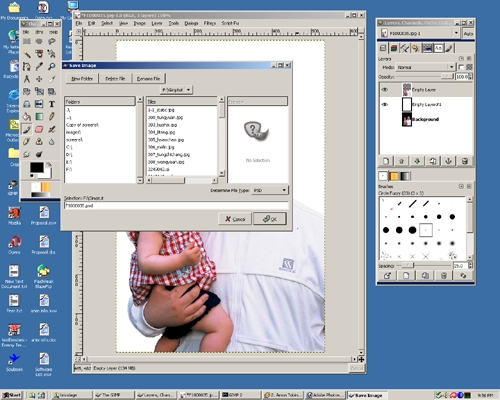The height and width of the screenshot is (400, 500).
Task: Select the Paths tool
Action: coord(27,66)
